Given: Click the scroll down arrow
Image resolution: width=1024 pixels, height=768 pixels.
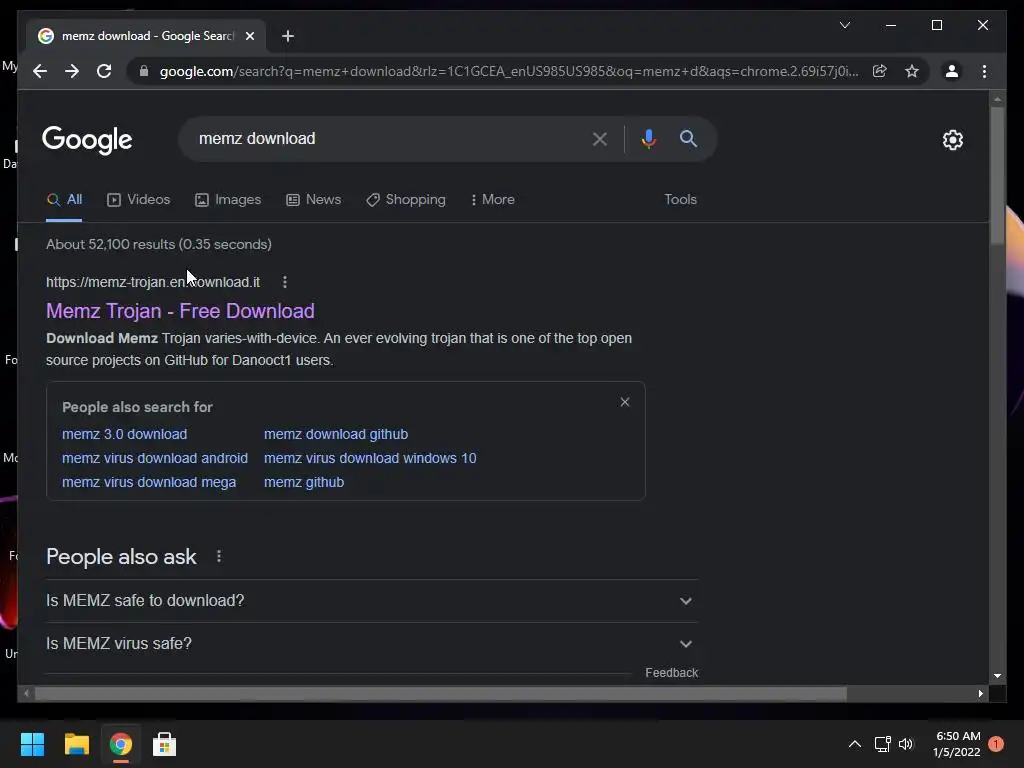Looking at the screenshot, I should tap(997, 676).
